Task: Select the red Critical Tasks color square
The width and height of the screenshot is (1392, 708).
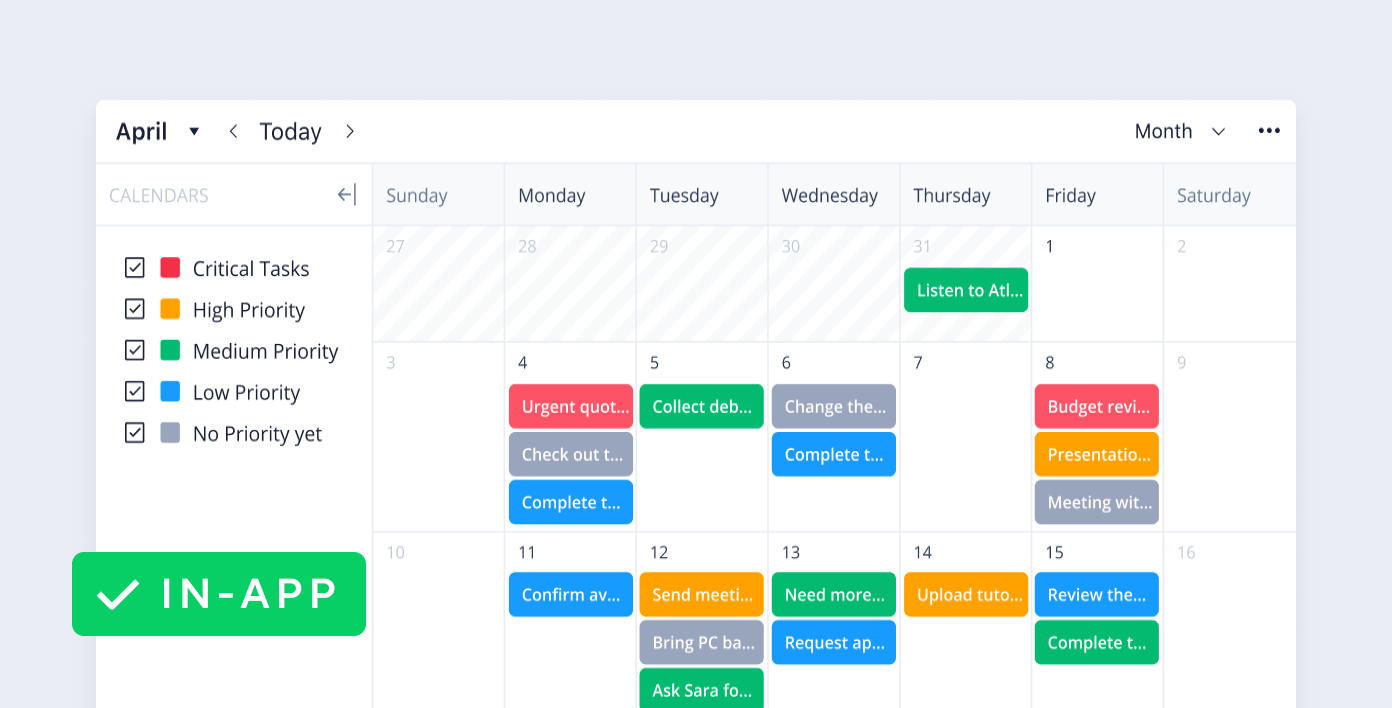Action: point(170,267)
